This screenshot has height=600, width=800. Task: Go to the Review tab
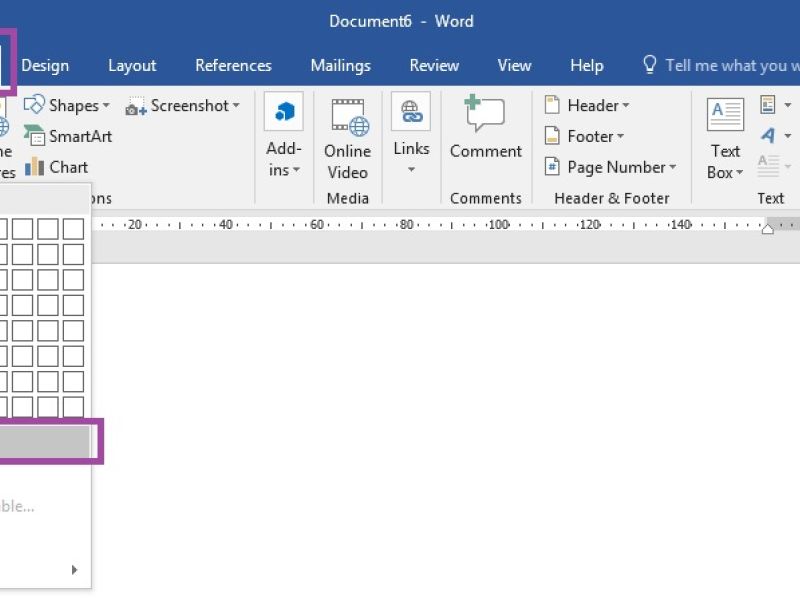click(434, 65)
